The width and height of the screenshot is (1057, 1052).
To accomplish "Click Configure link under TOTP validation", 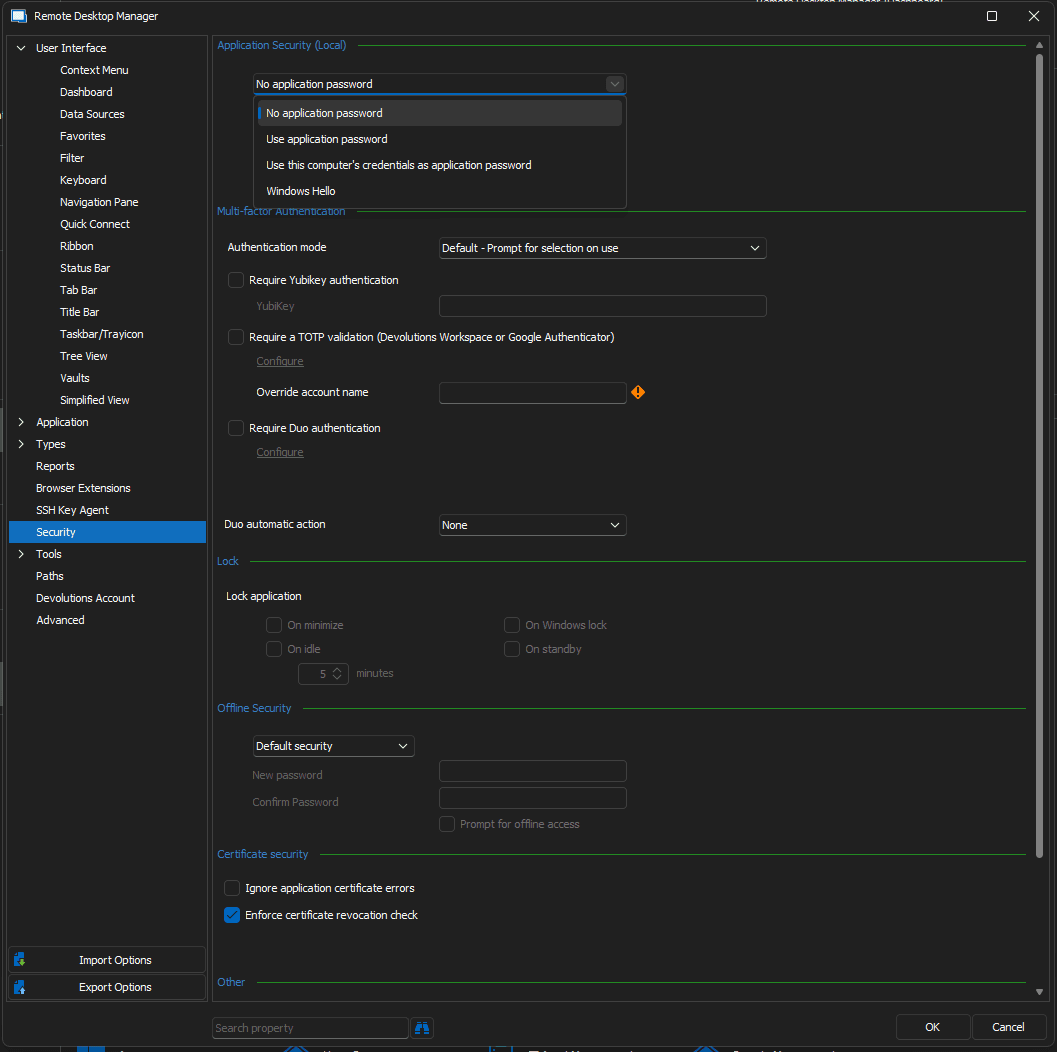I will point(280,361).
